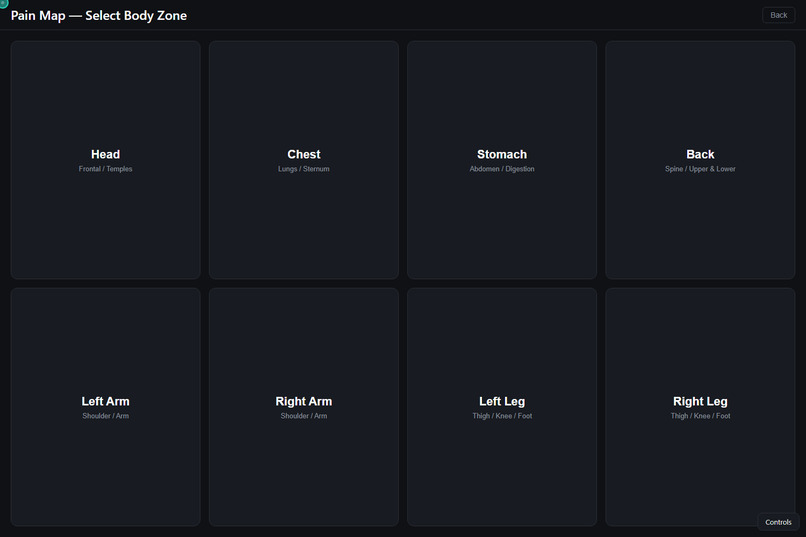Click the 'Pain Map — Select Body Zone' title
The height and width of the screenshot is (537, 806).
coord(99,15)
